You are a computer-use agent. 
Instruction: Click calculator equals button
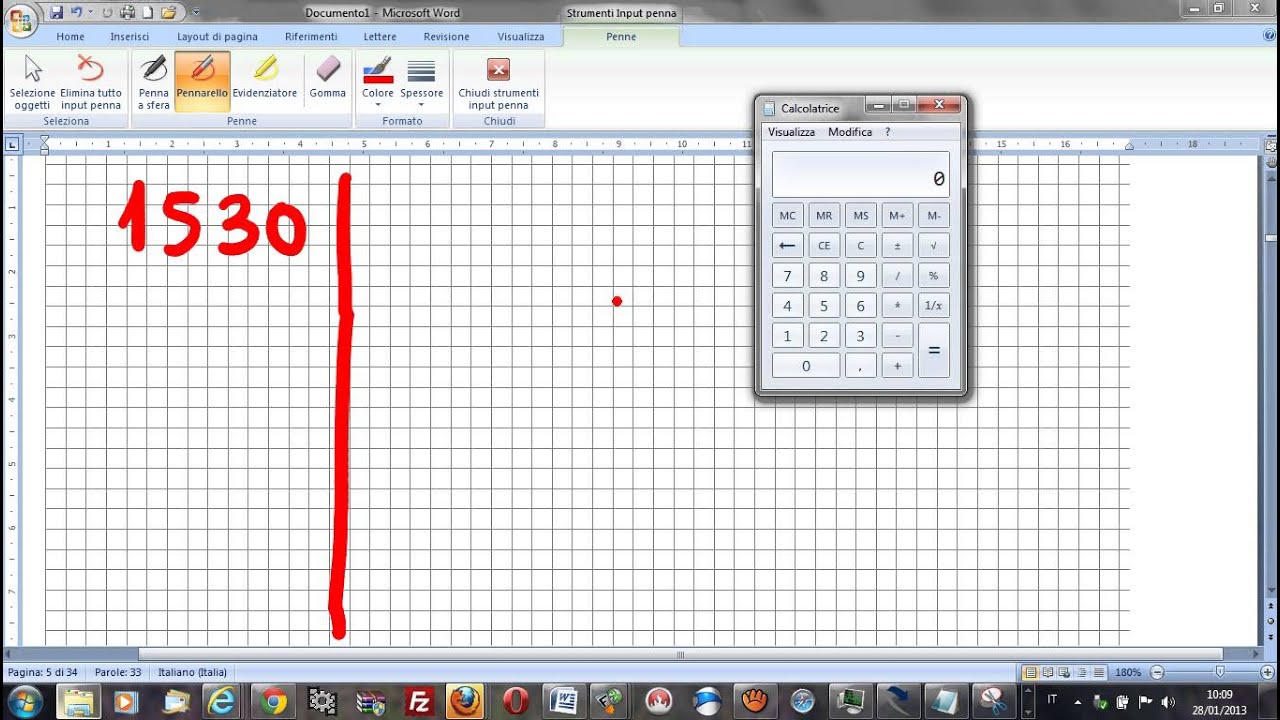coord(934,351)
